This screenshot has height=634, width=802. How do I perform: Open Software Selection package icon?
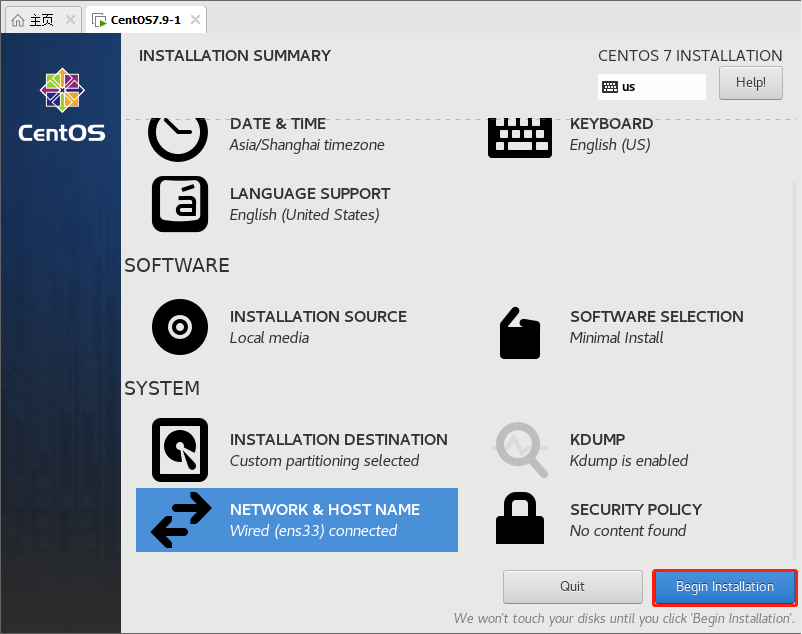point(520,333)
